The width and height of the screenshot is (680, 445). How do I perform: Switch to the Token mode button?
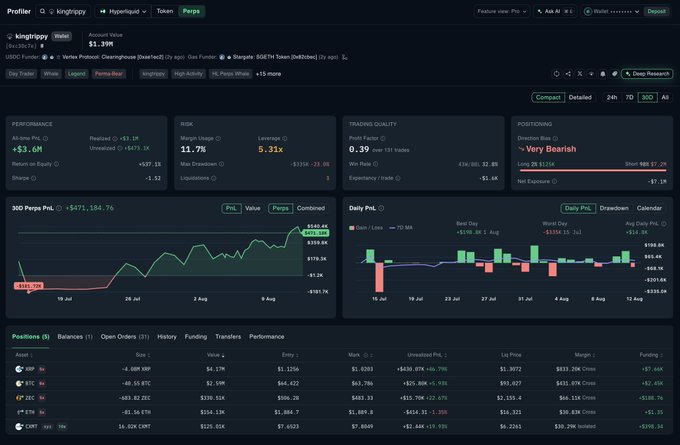[165, 11]
